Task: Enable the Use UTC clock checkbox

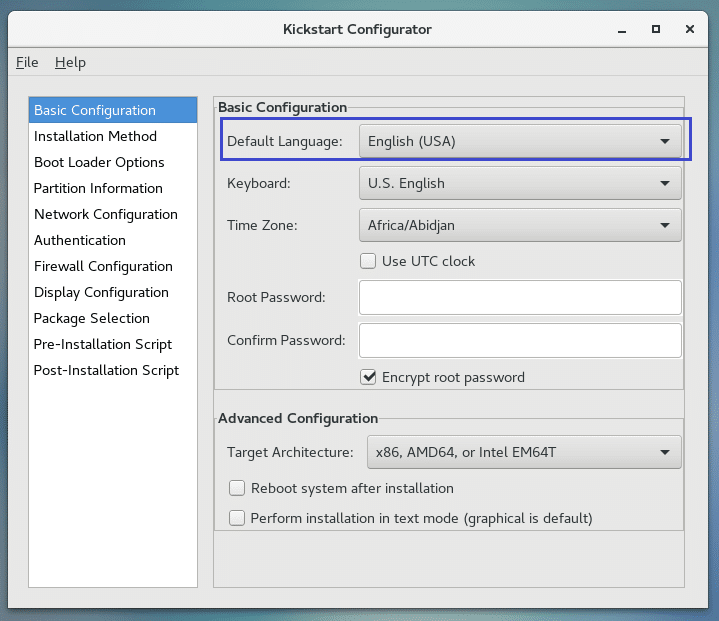Action: pyautogui.click(x=368, y=261)
